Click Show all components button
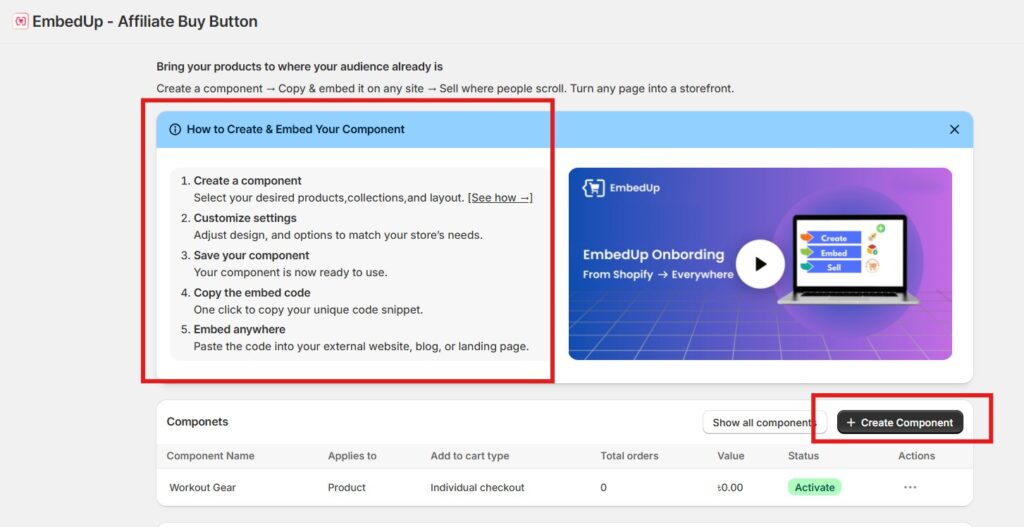 click(765, 423)
